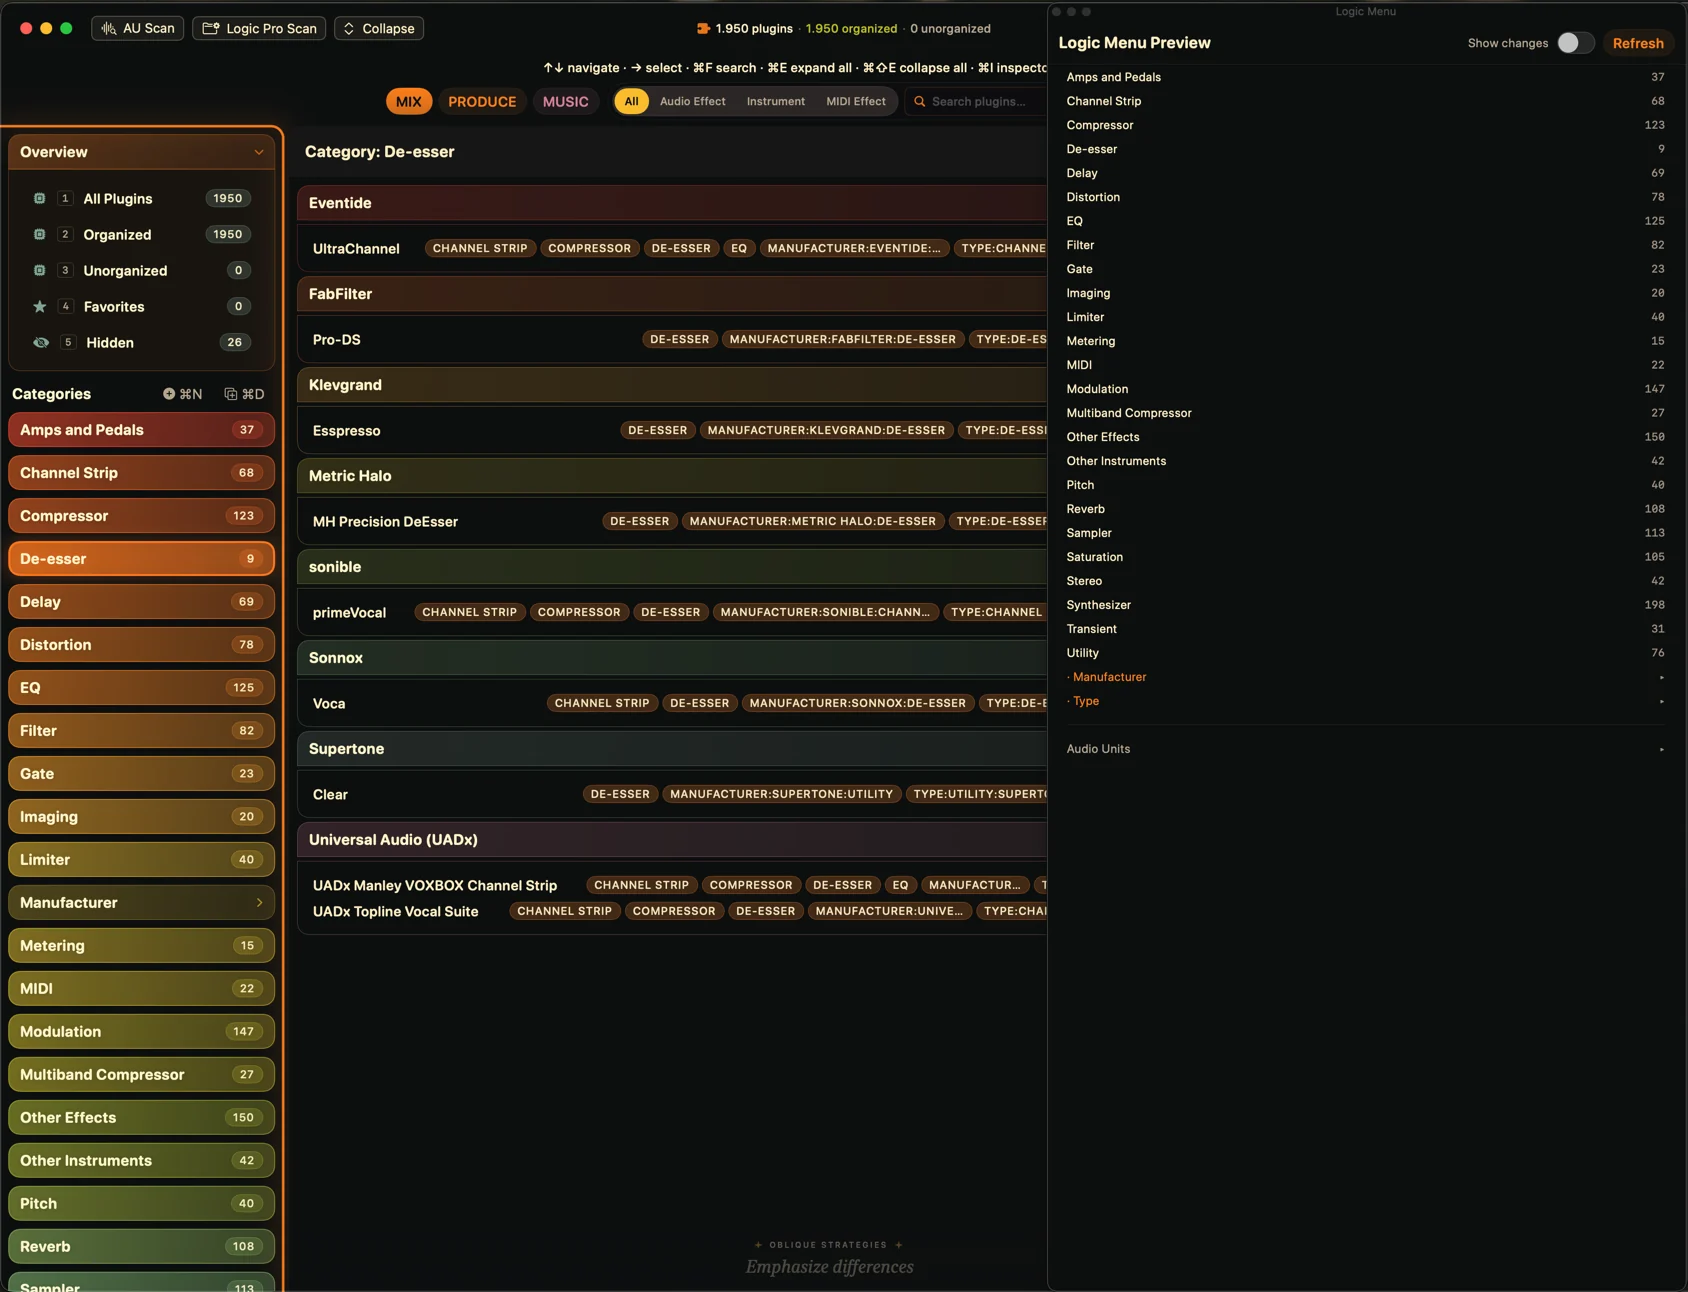This screenshot has width=1688, height=1292.
Task: Select the Audio Effect filter
Action: coord(693,102)
